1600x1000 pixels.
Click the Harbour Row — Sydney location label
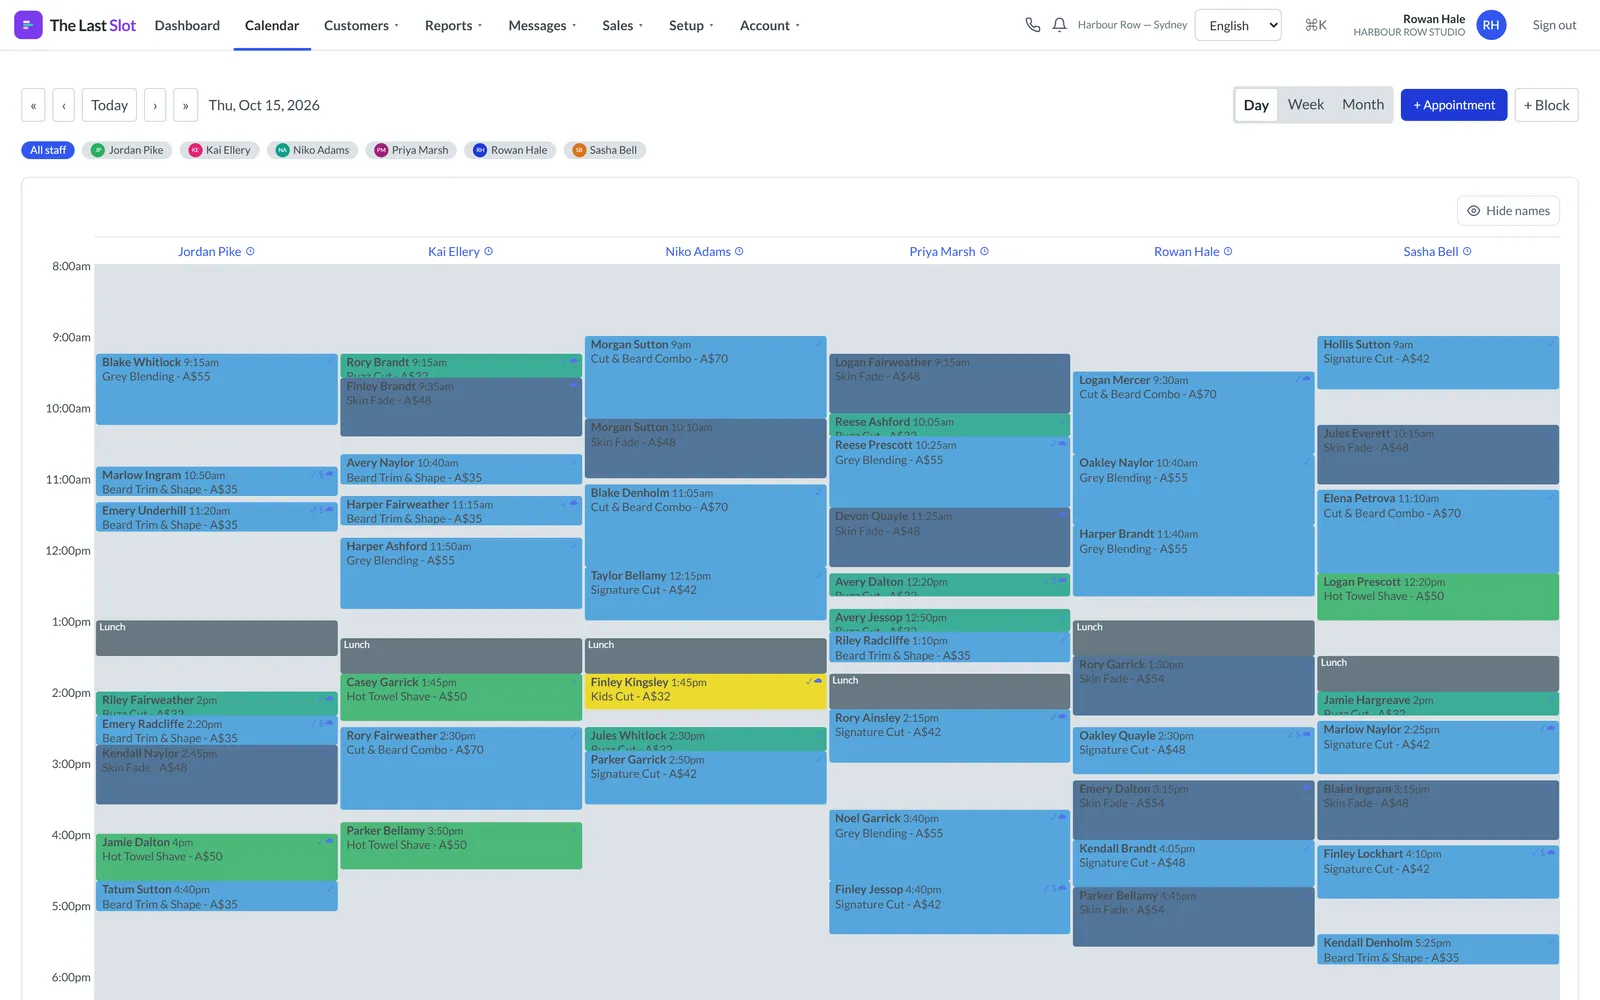[1132, 25]
